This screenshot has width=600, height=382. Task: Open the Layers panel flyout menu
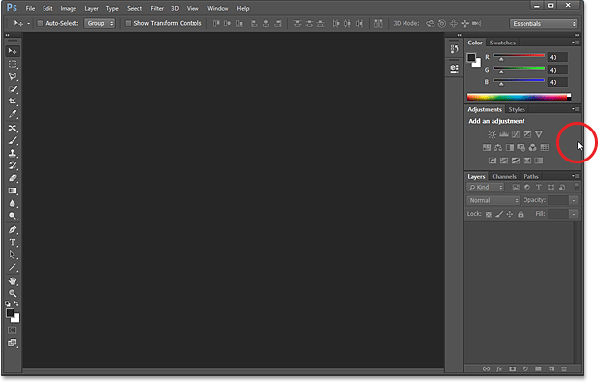pos(575,176)
